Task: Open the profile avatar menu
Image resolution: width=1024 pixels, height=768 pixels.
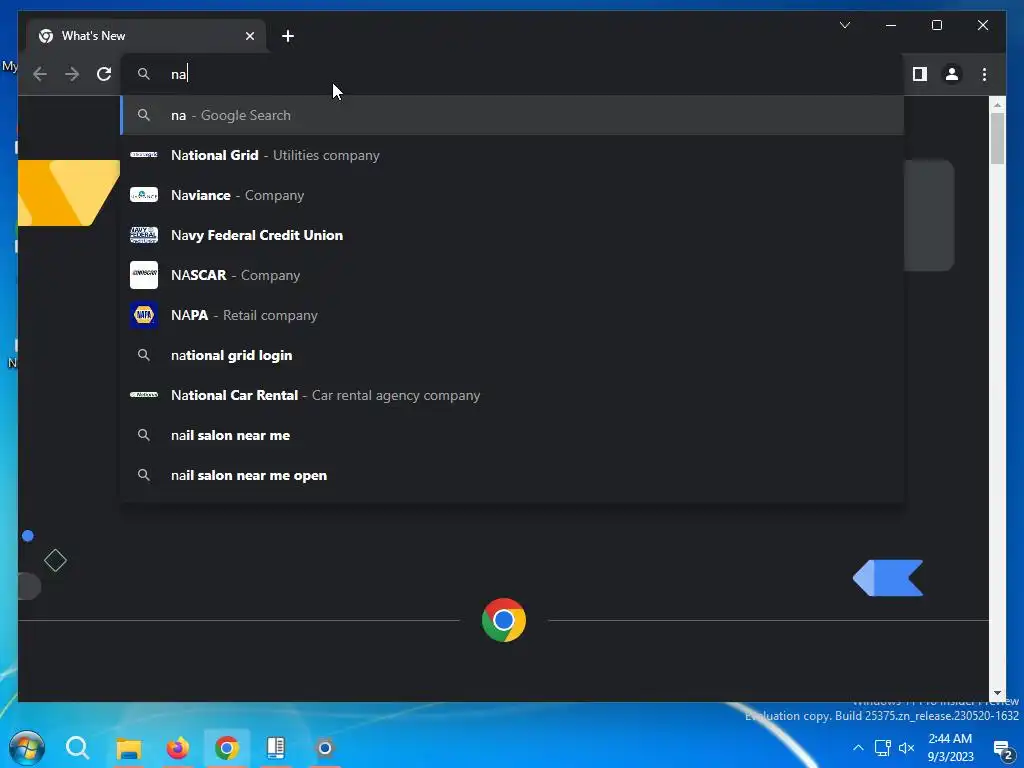Action: (x=952, y=74)
